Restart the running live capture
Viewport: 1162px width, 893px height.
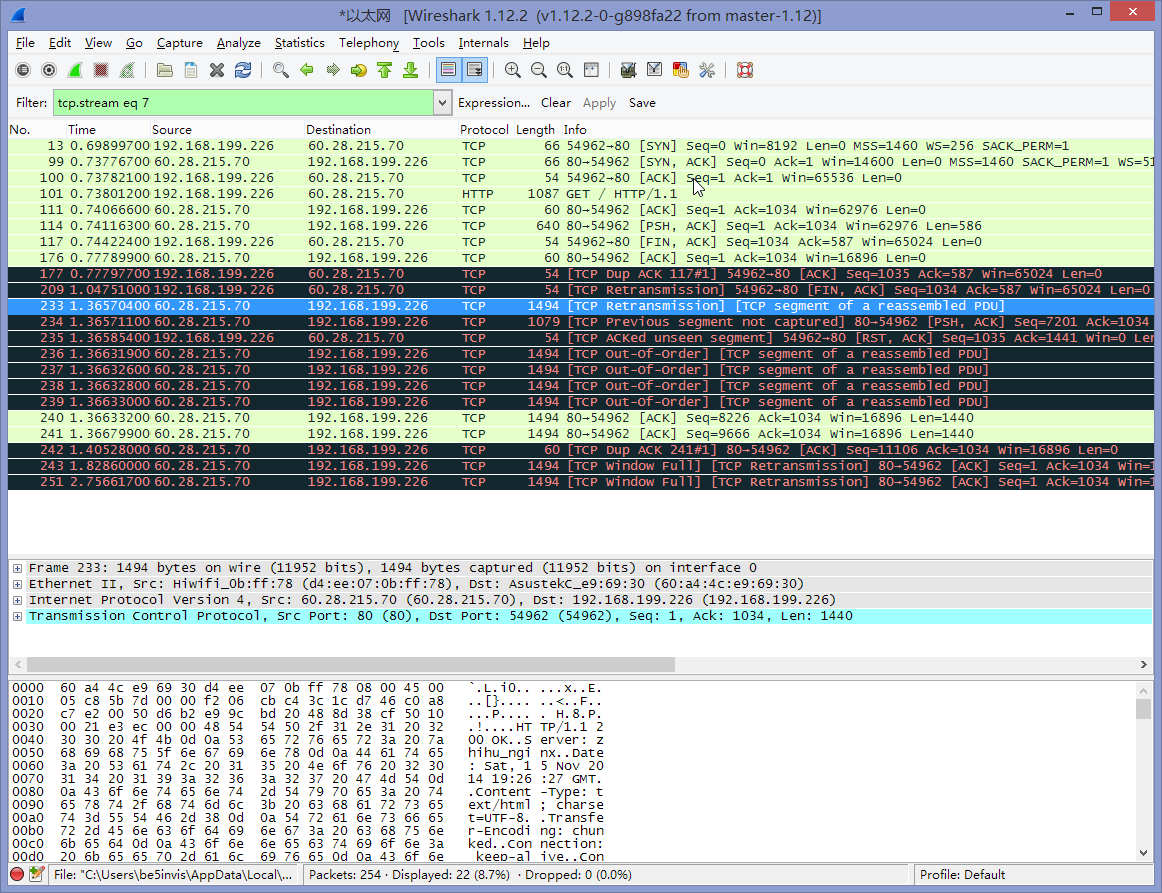click(127, 70)
